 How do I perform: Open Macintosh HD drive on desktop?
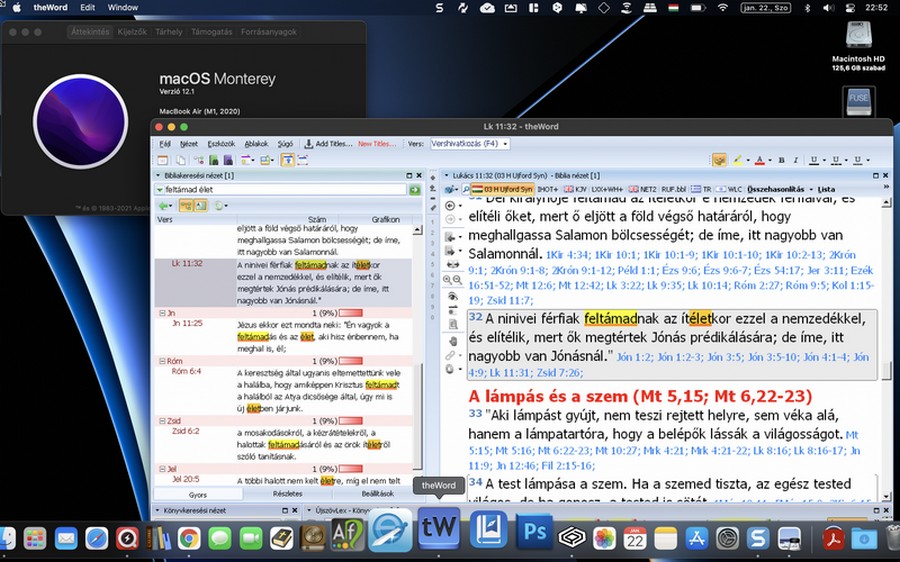pos(859,46)
